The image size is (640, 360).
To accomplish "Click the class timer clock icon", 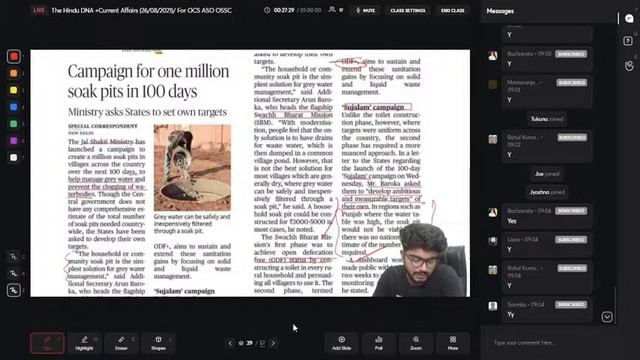I will 267,10.
